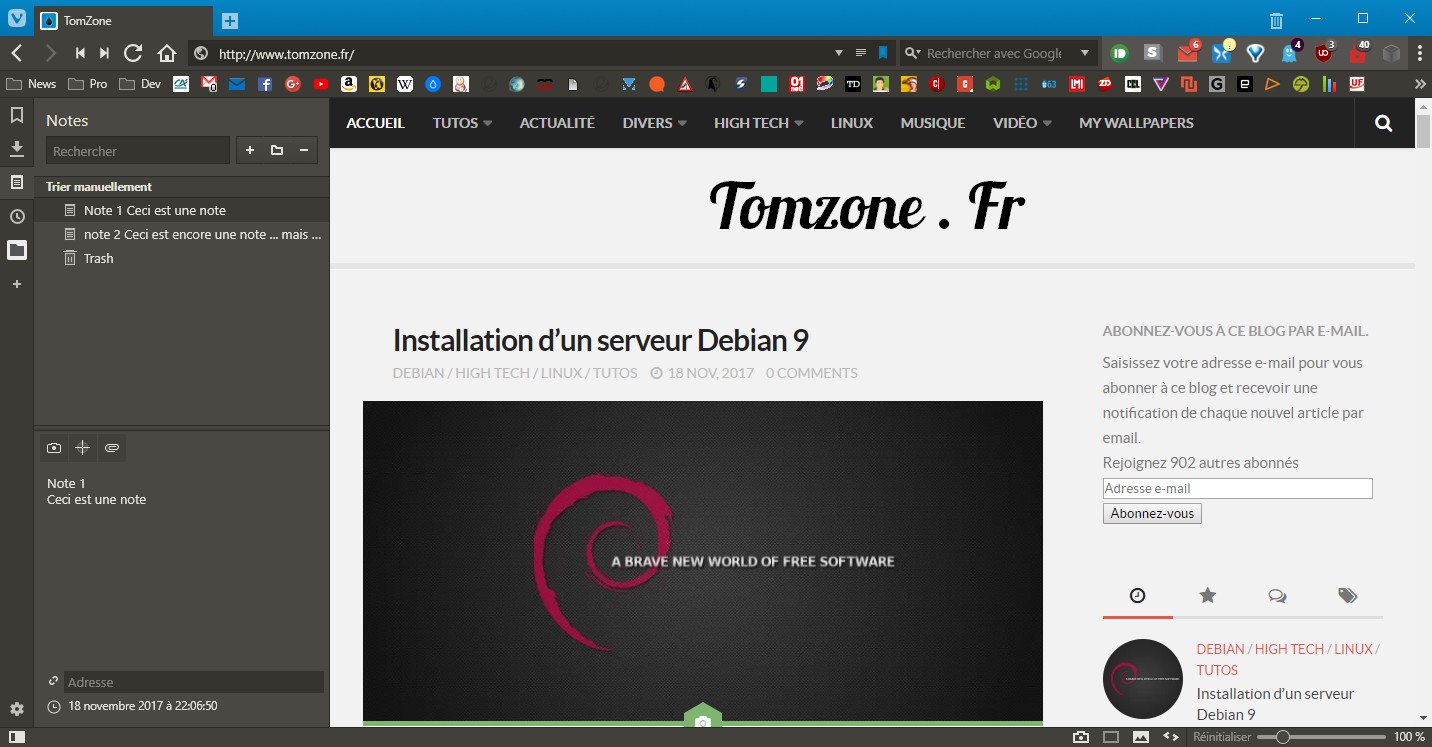Click the email address field

coord(1238,488)
